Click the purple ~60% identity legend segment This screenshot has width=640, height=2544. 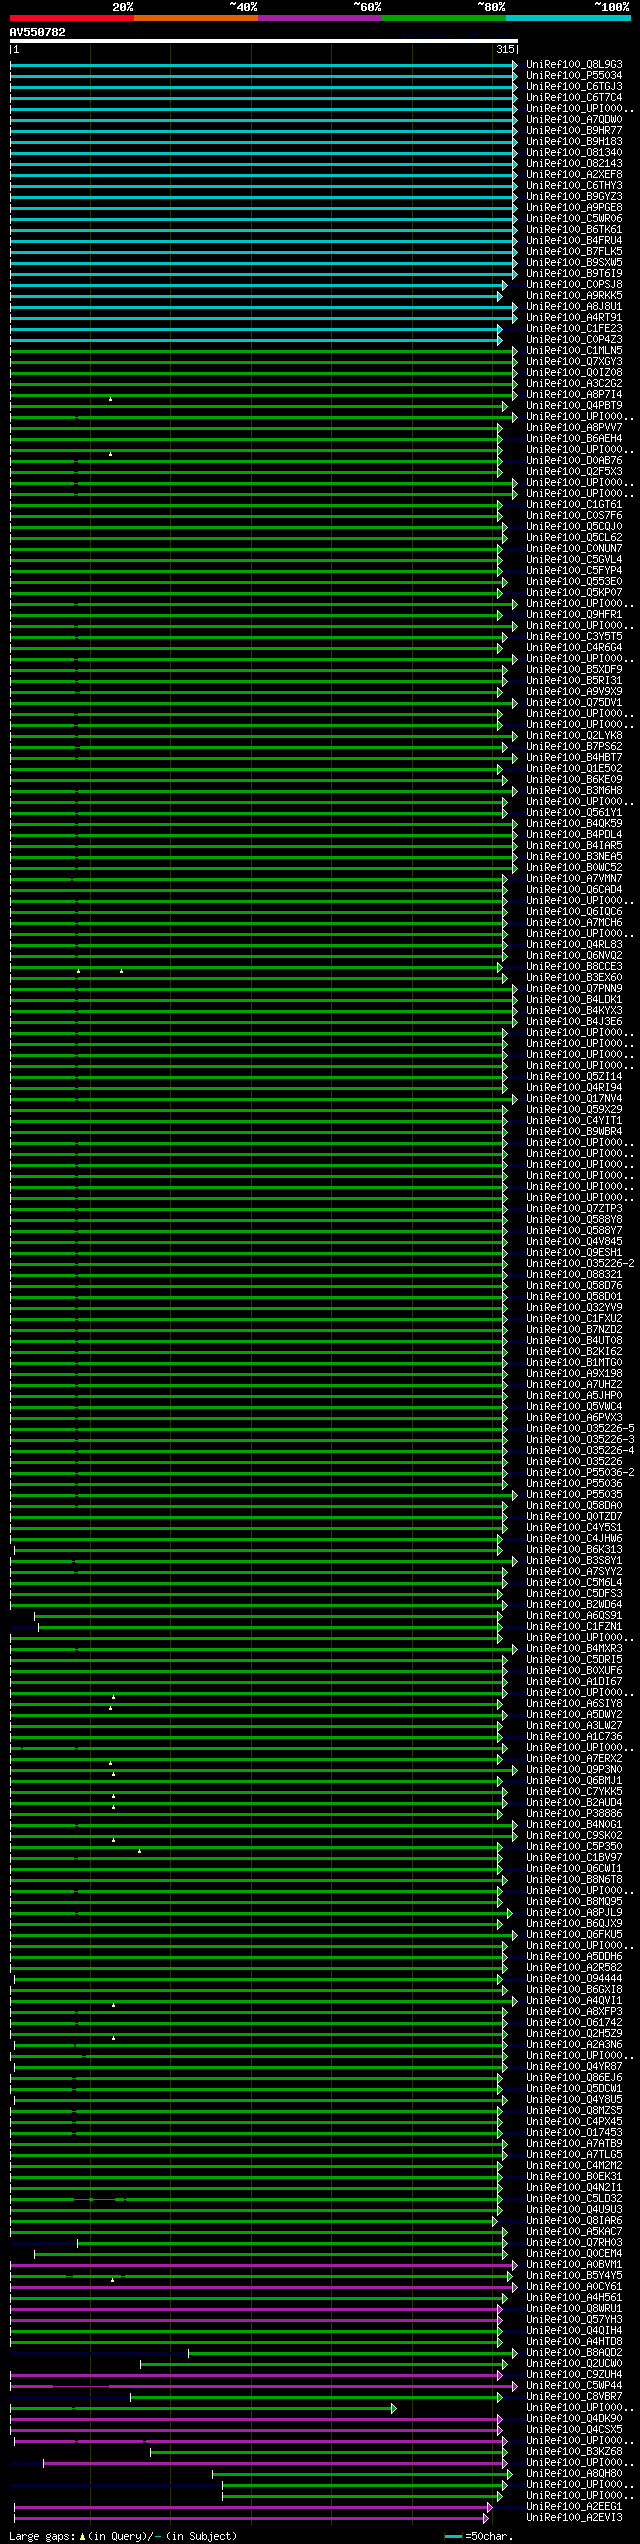(x=320, y=18)
